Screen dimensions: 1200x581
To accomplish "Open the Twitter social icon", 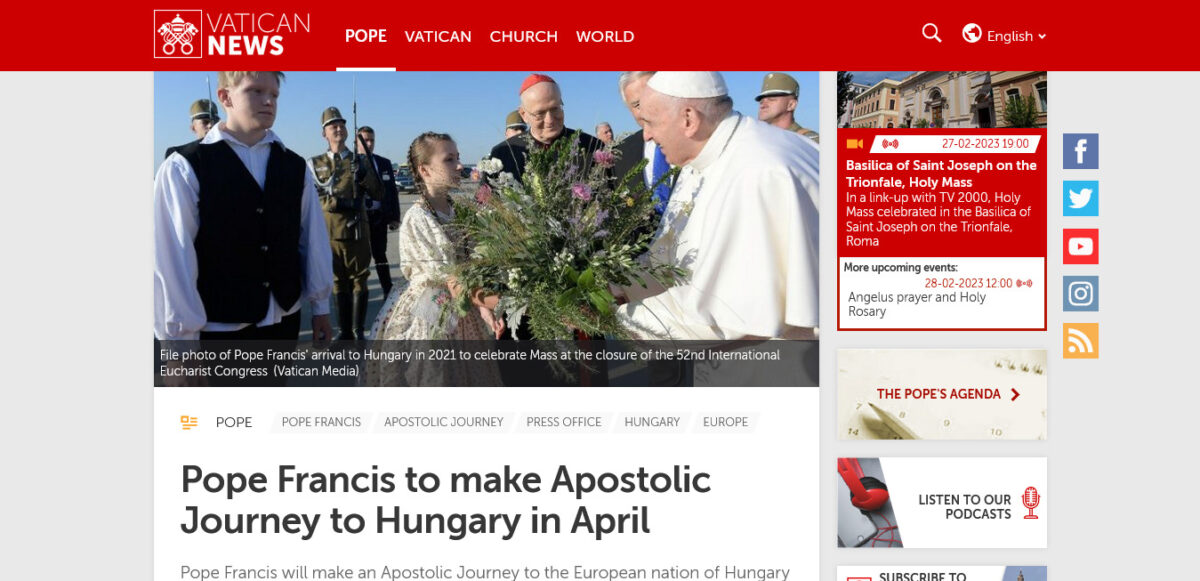I will (1081, 198).
